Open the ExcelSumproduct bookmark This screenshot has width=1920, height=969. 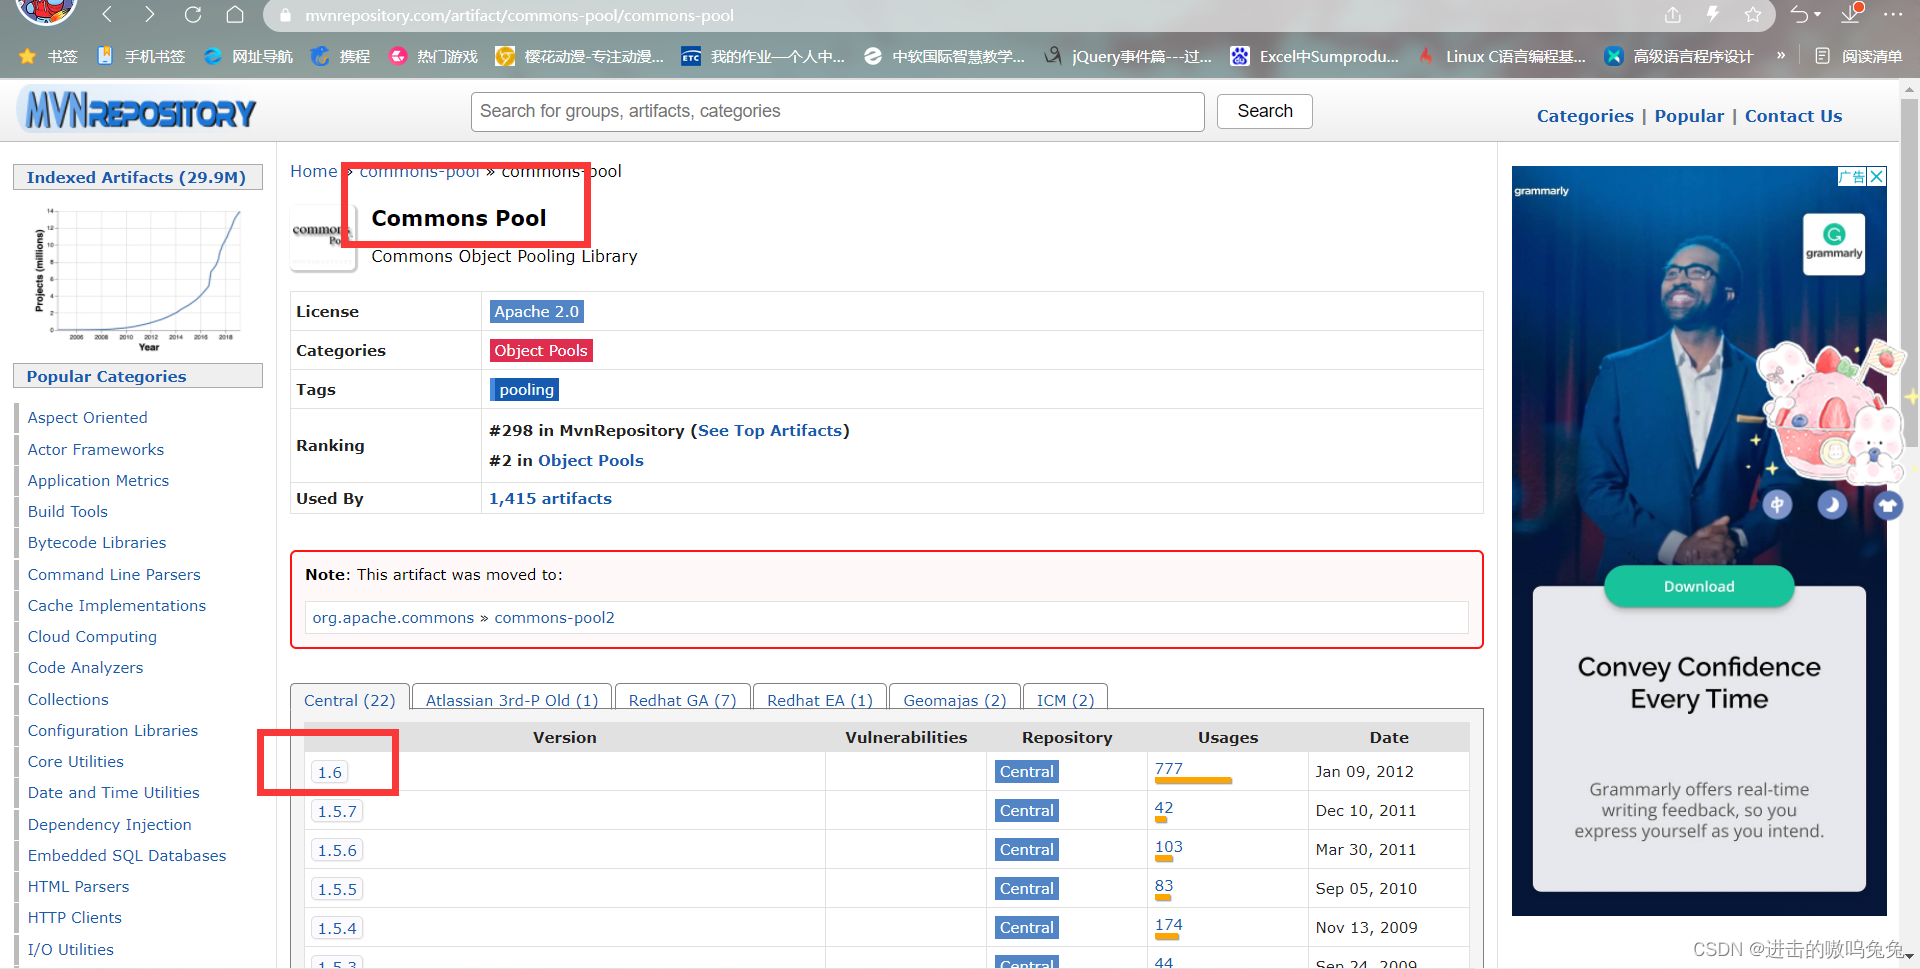pos(1315,56)
